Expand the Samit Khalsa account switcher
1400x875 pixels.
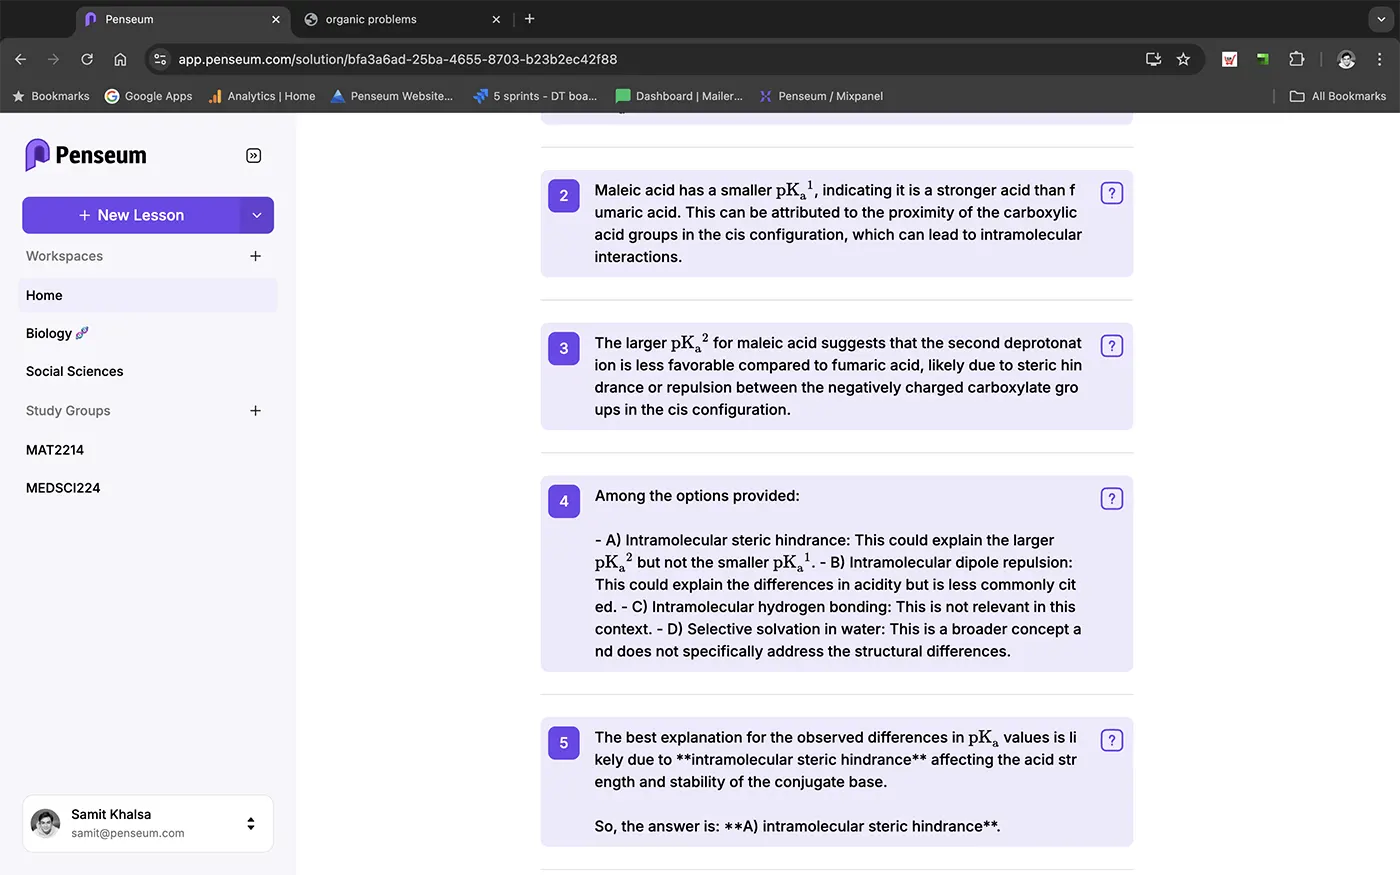pos(251,824)
